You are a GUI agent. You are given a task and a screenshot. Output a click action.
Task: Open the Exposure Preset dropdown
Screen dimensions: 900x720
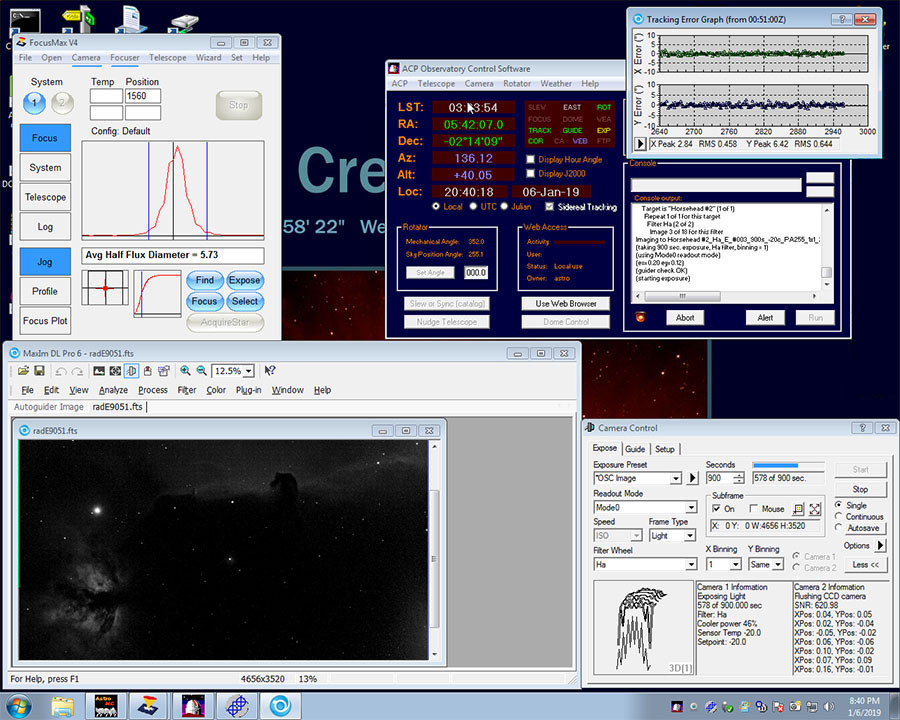pos(676,478)
